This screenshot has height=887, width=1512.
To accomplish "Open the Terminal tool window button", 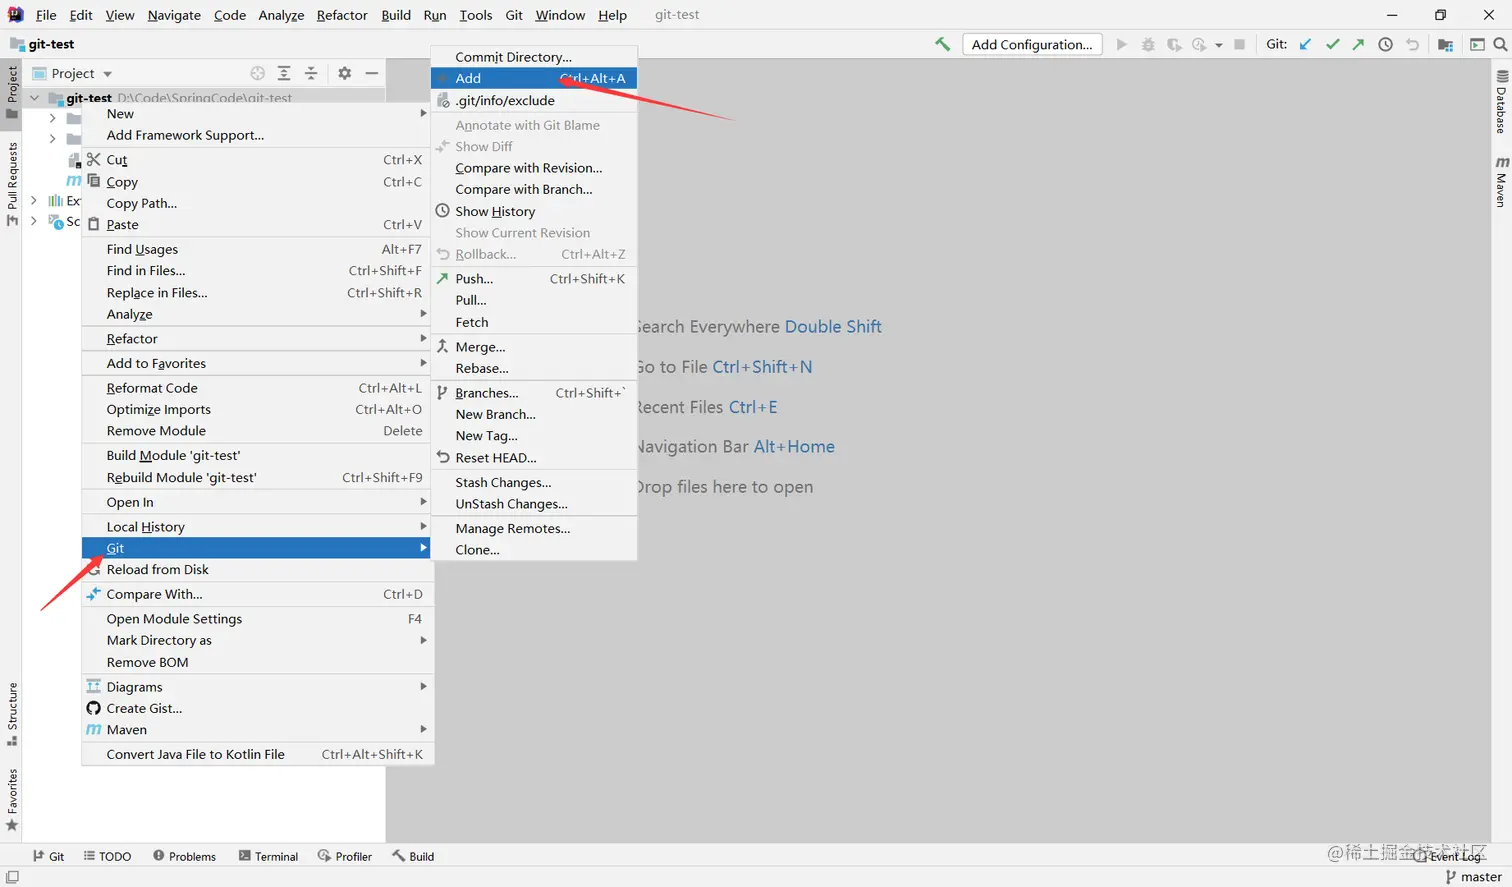I will (x=268, y=856).
